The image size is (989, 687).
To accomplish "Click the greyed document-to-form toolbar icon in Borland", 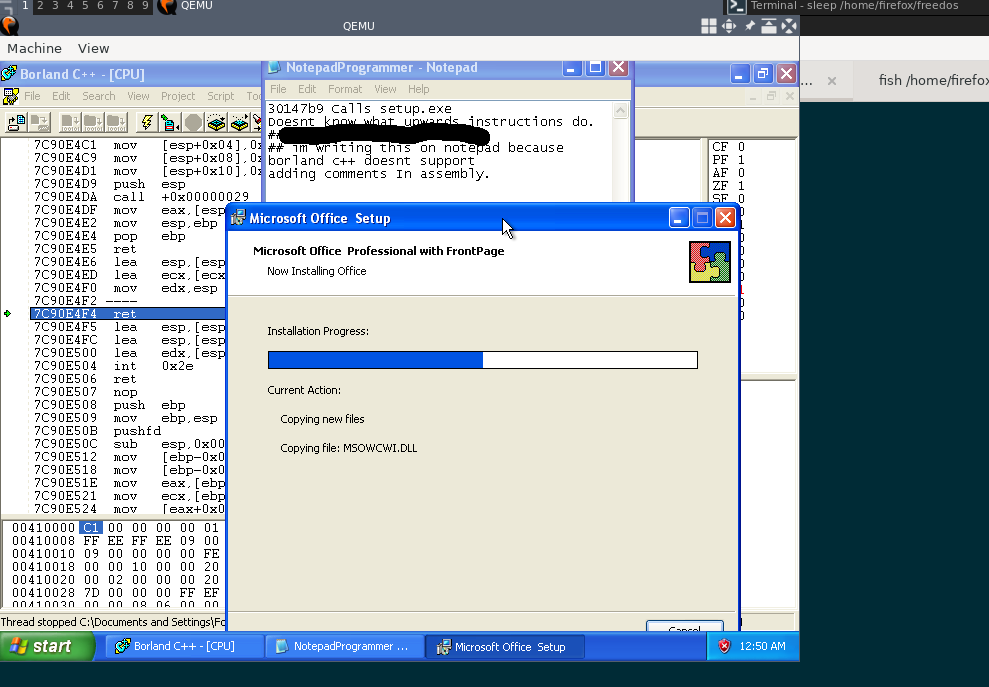I will point(40,122).
